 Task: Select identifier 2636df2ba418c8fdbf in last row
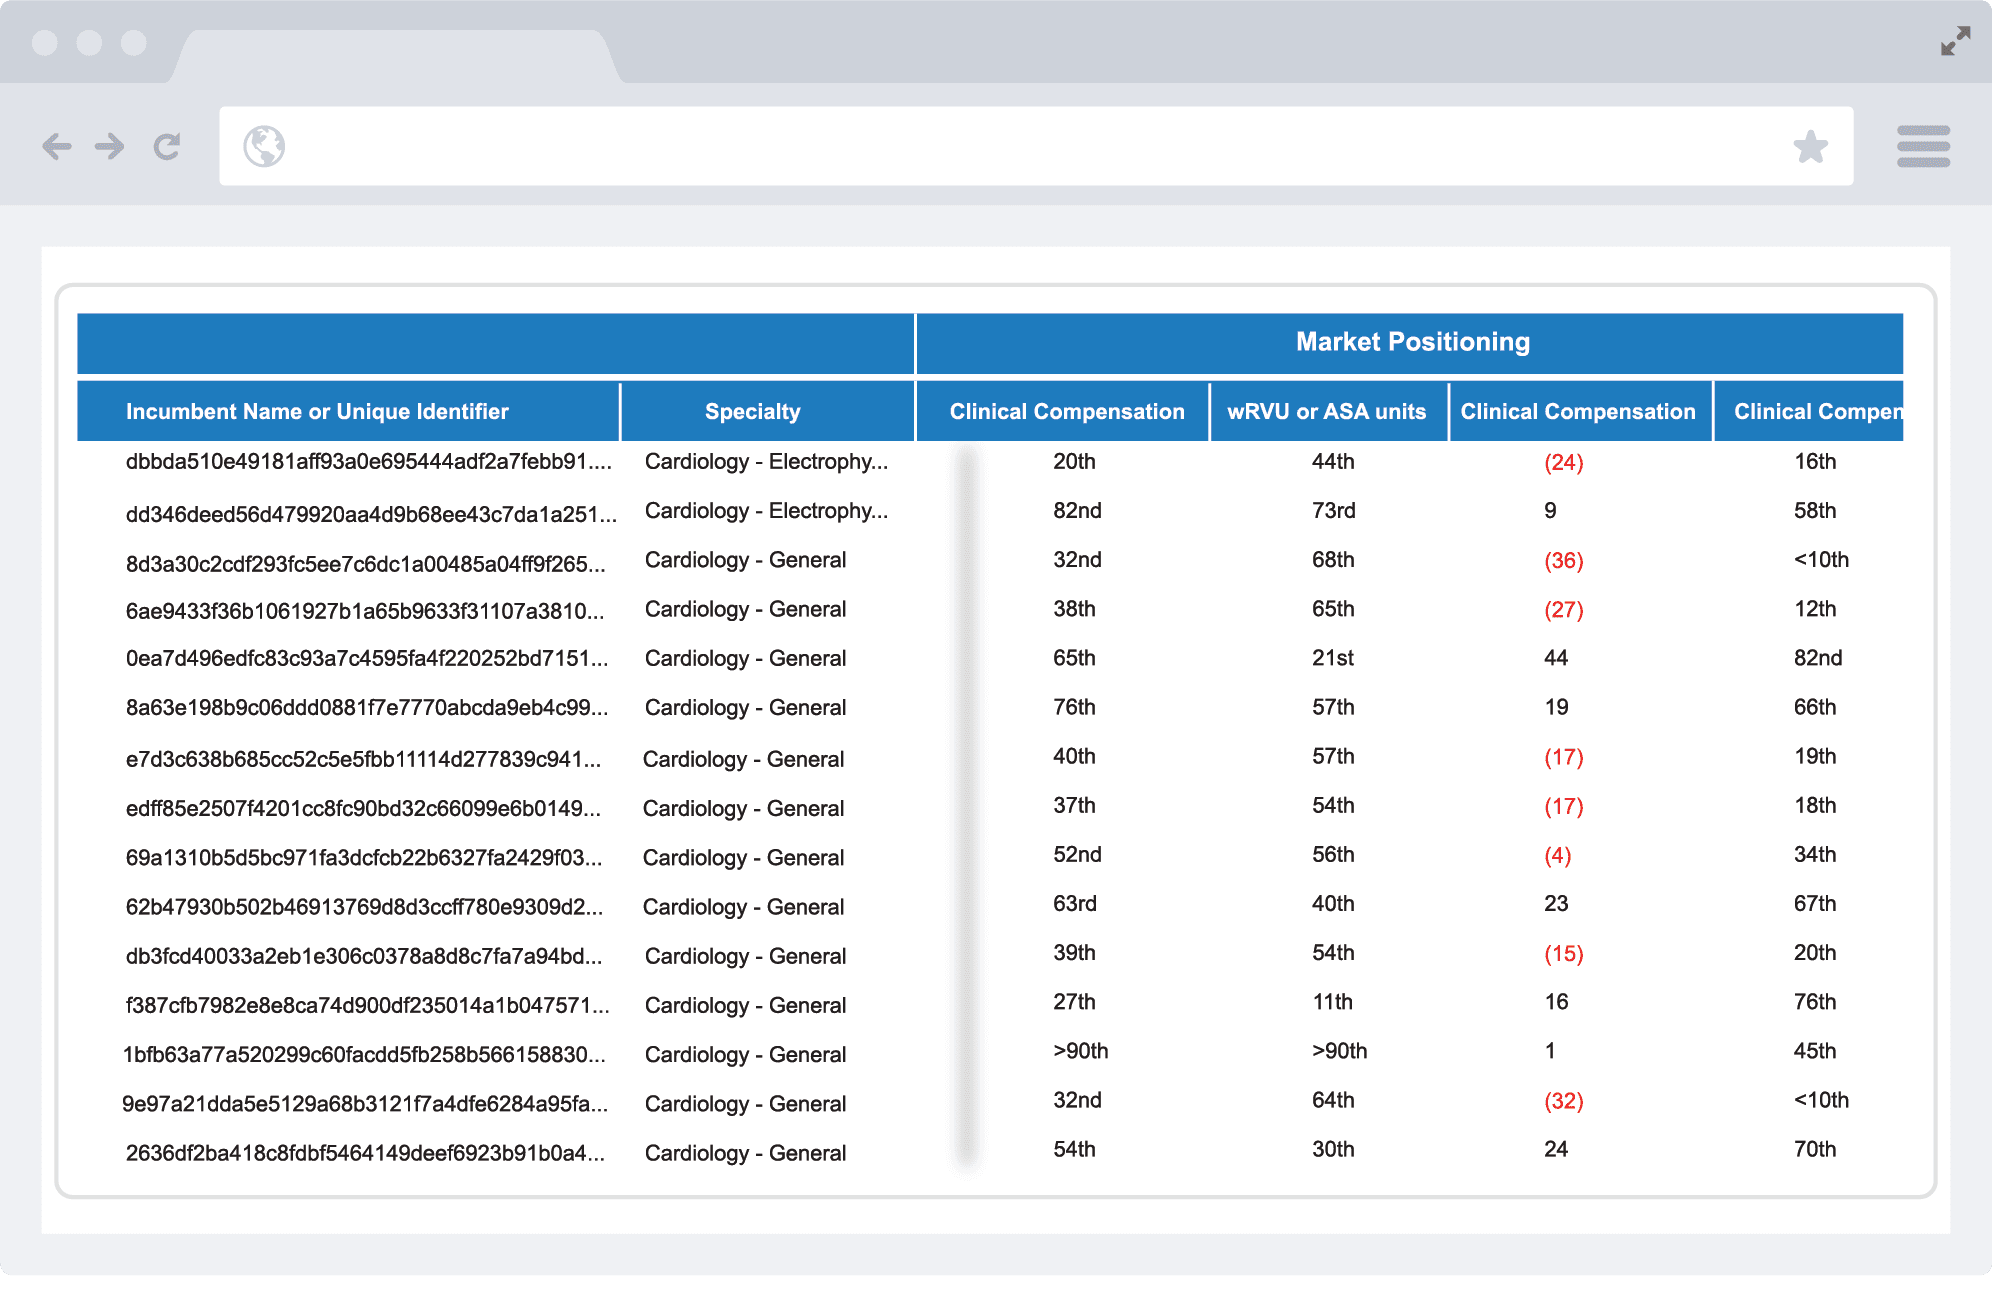point(365,1153)
